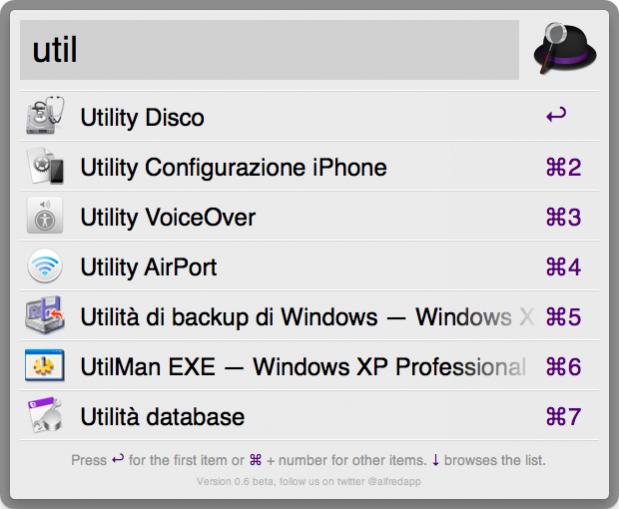This screenshot has width=619, height=509.
Task: Click the iPhone Configuration Utility icon
Action: 45,166
